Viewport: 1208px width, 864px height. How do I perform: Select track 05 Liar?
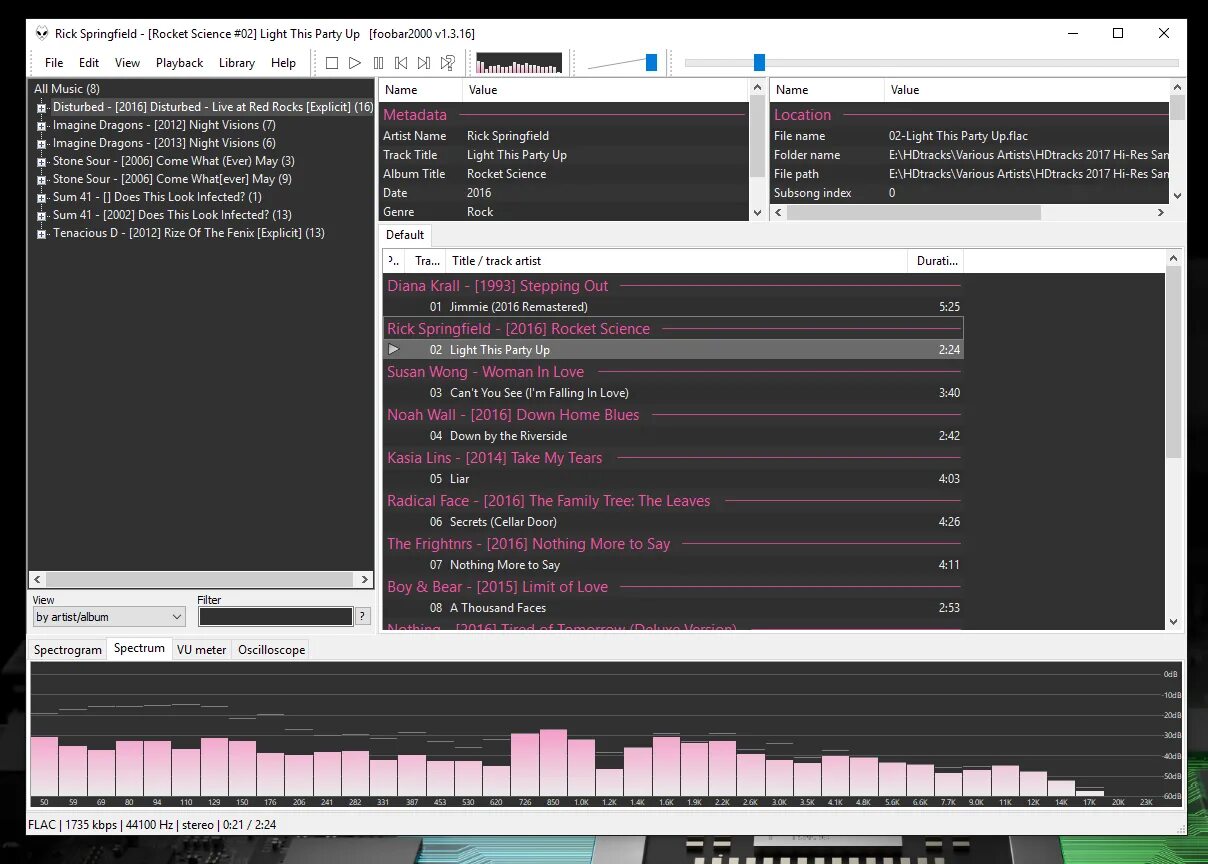[673, 479]
